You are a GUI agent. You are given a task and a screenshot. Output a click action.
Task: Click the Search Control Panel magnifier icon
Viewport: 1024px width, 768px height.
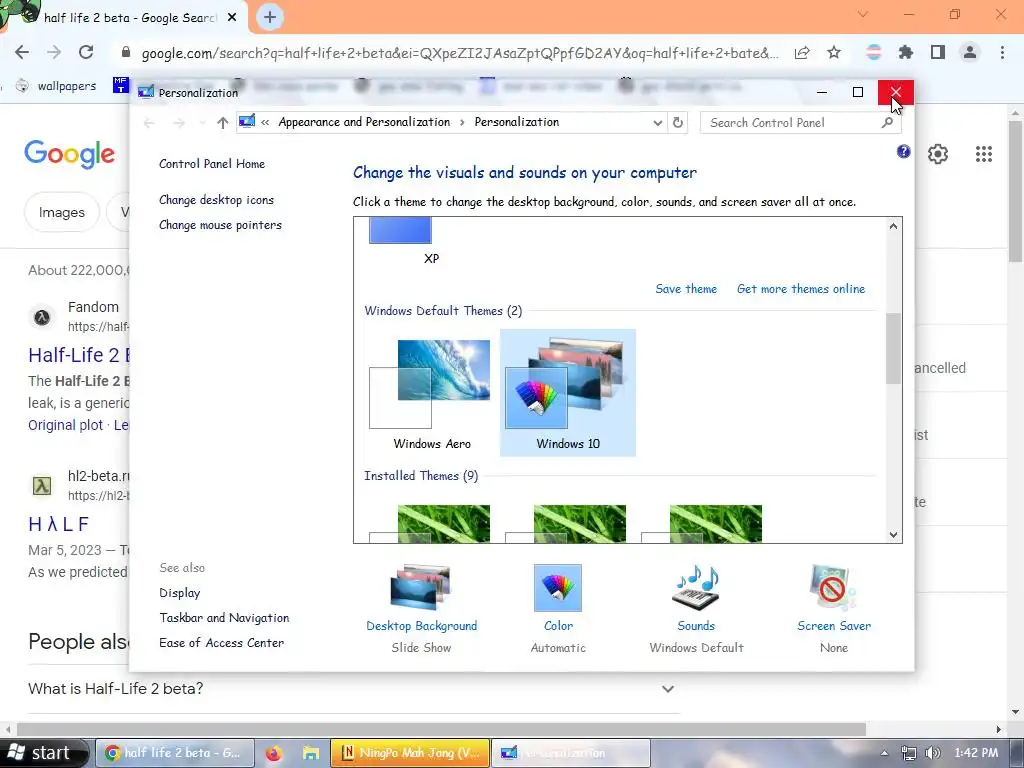[887, 122]
